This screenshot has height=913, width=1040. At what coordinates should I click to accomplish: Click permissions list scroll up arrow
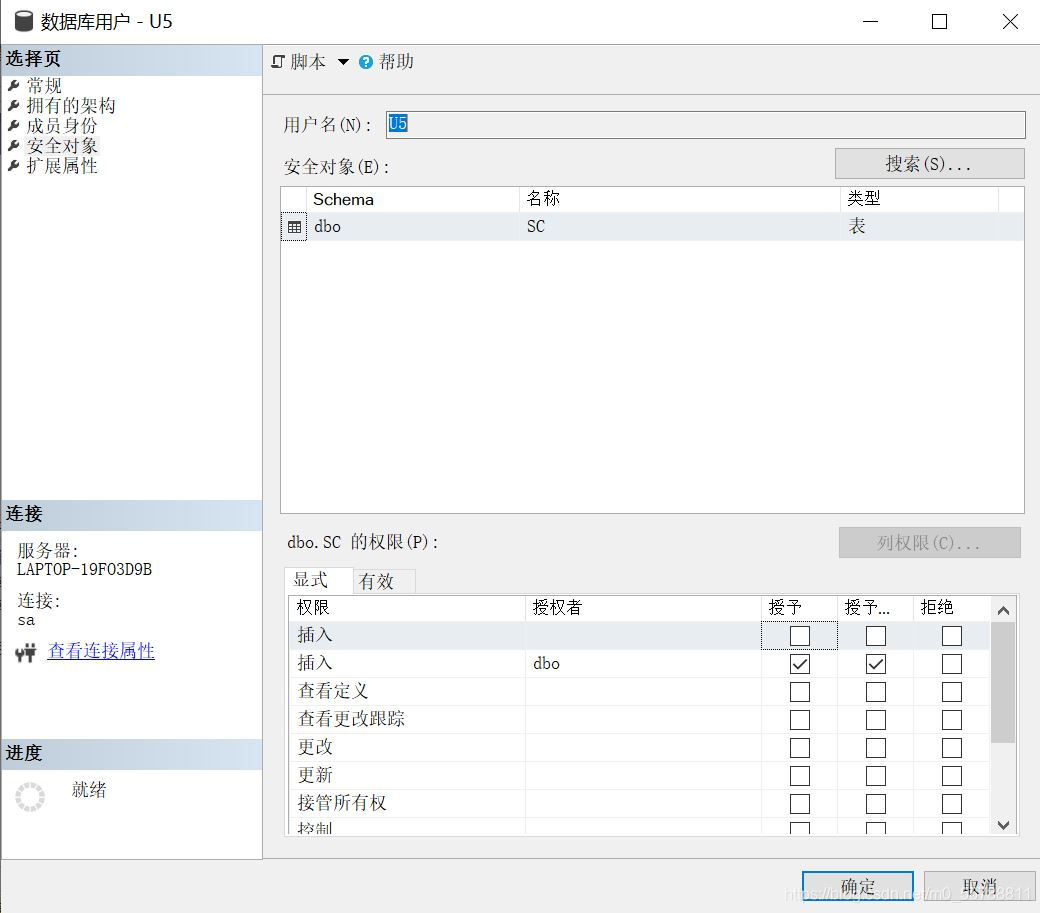[x=1004, y=611]
